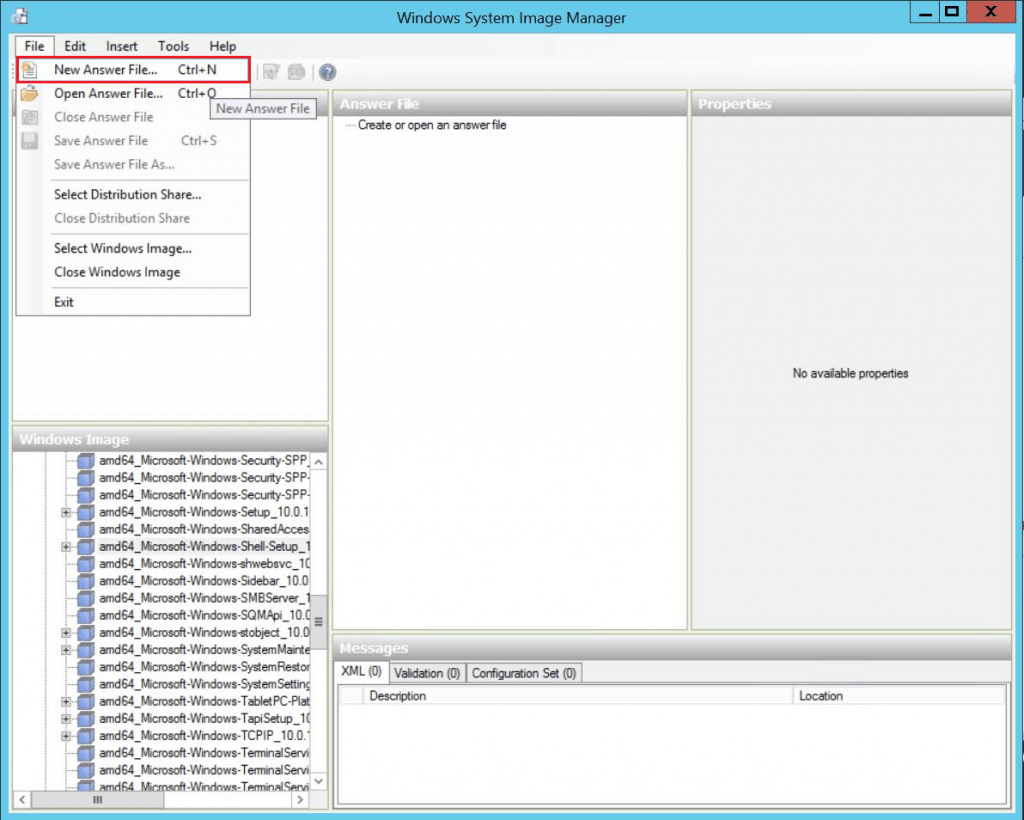Select the cube icon of the SystemRestor component
This screenshot has width=1024, height=820.
pyautogui.click(x=86, y=667)
